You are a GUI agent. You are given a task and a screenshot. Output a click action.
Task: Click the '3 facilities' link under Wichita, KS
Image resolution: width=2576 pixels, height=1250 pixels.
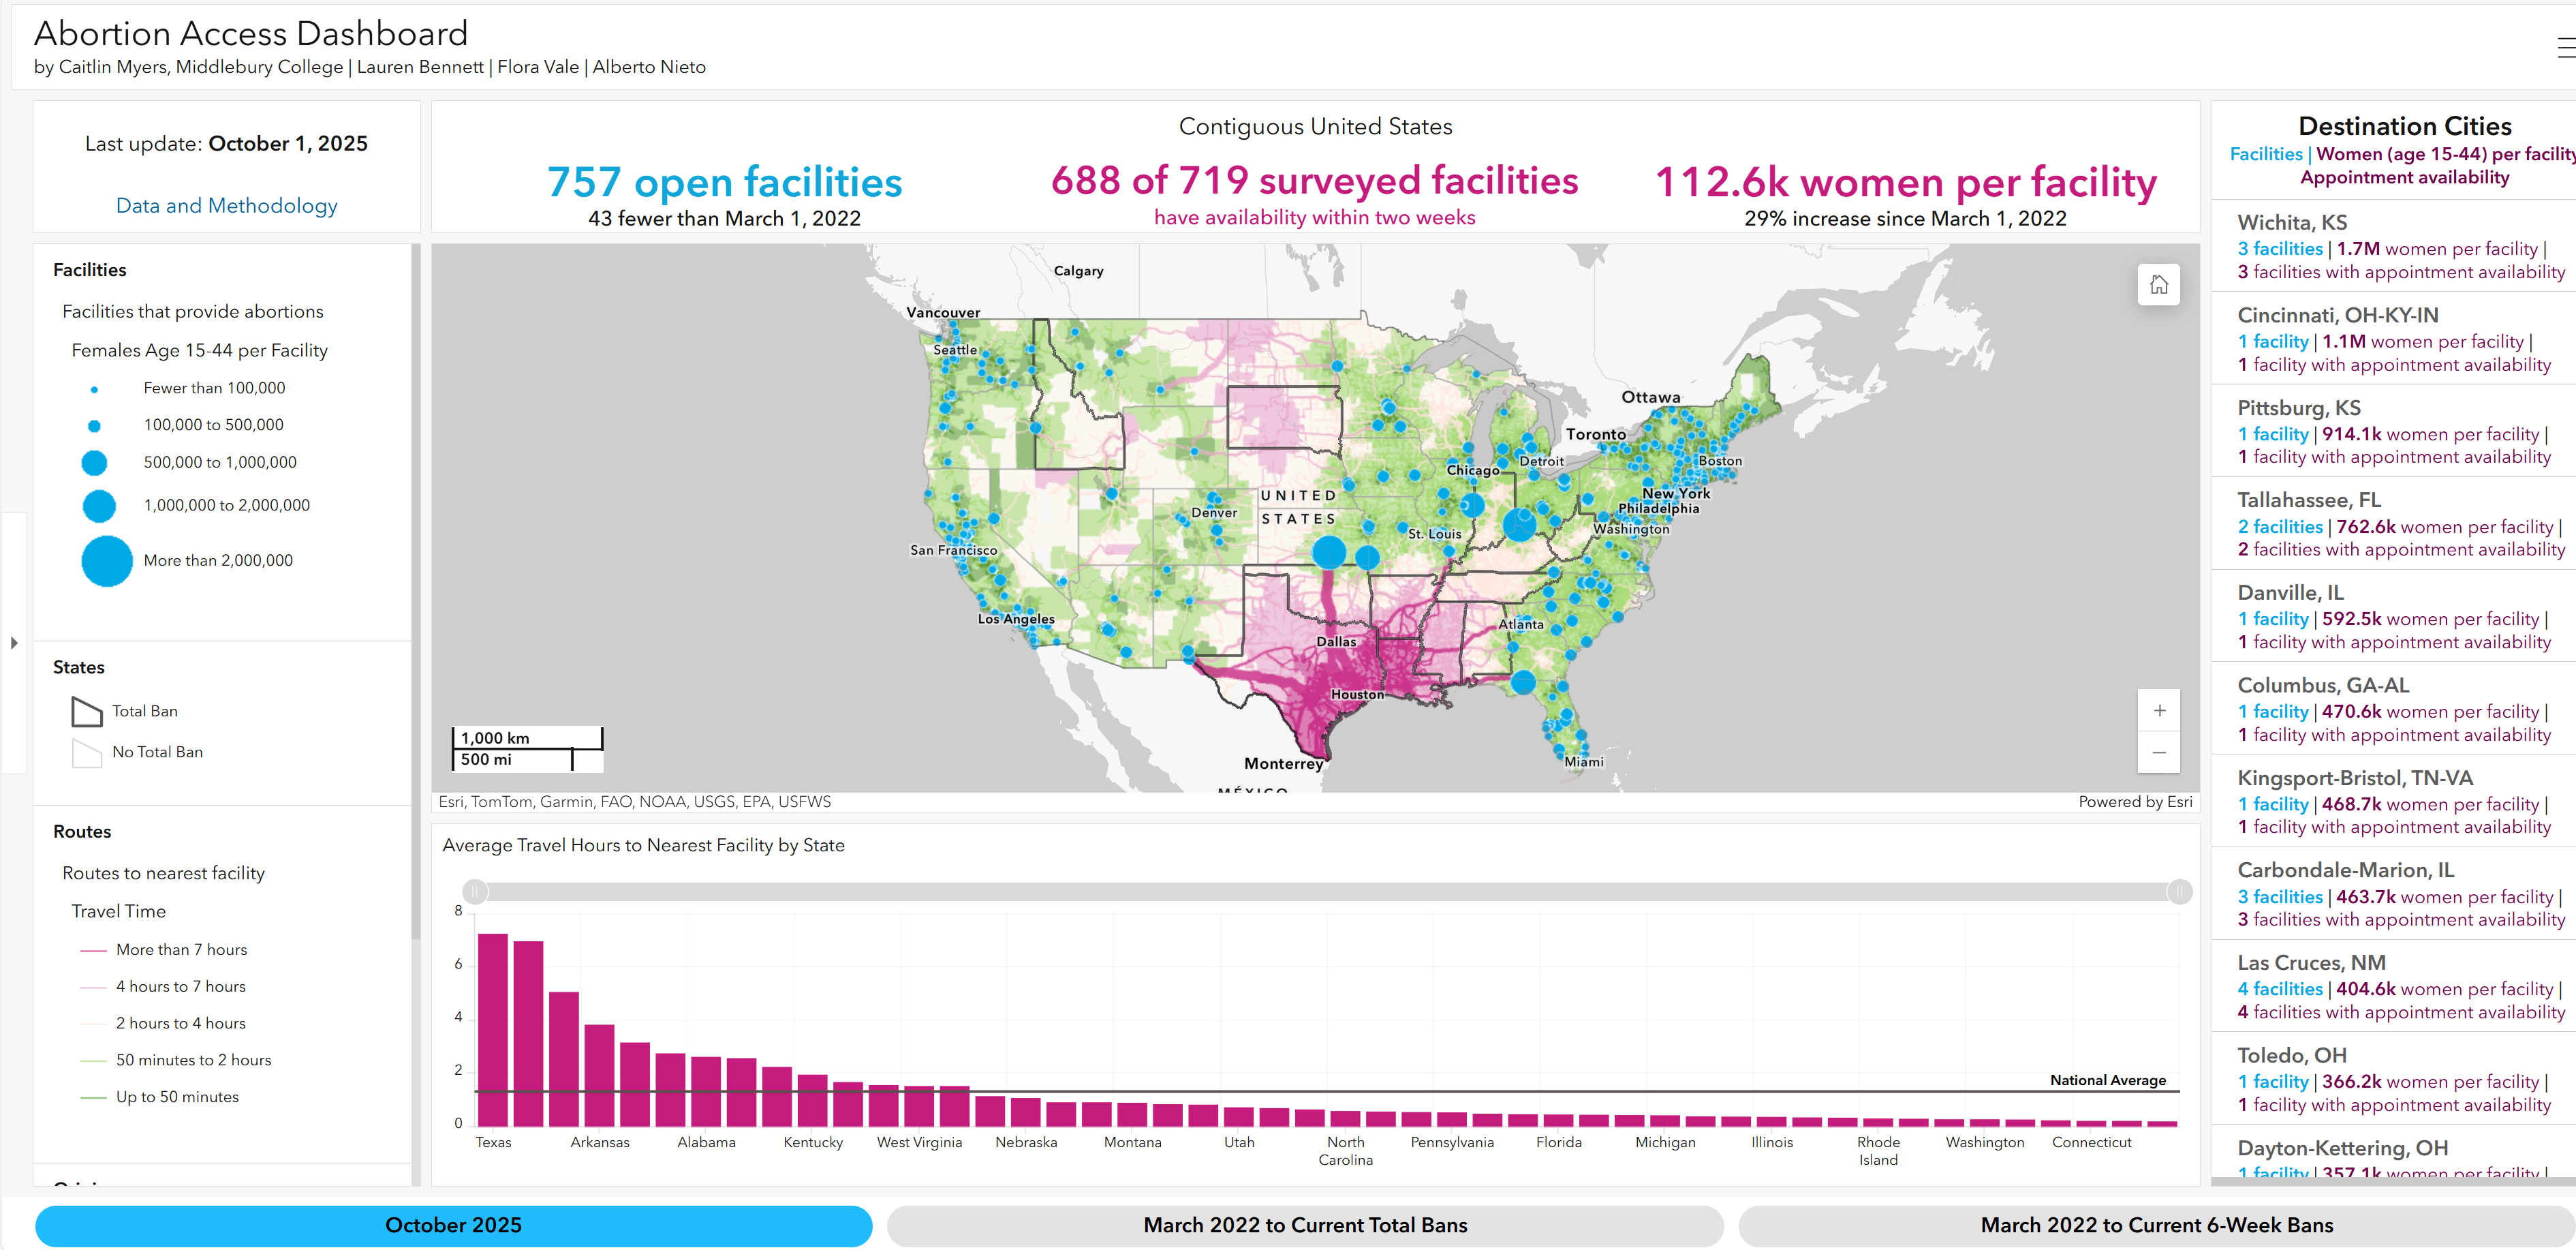pyautogui.click(x=2280, y=249)
